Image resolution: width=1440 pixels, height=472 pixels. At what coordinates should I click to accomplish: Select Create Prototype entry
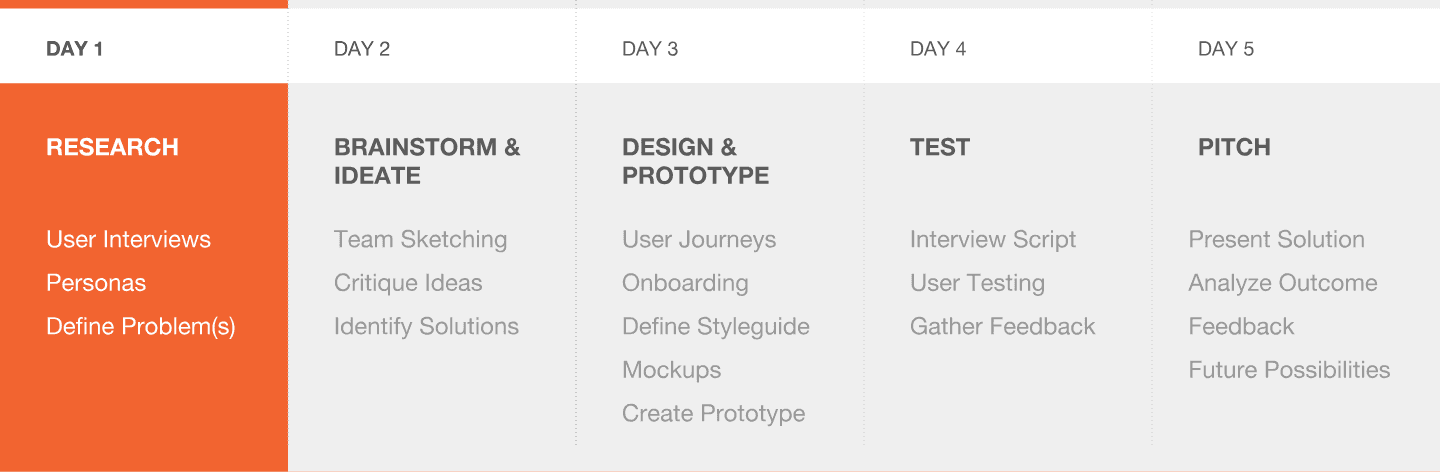tap(713, 413)
